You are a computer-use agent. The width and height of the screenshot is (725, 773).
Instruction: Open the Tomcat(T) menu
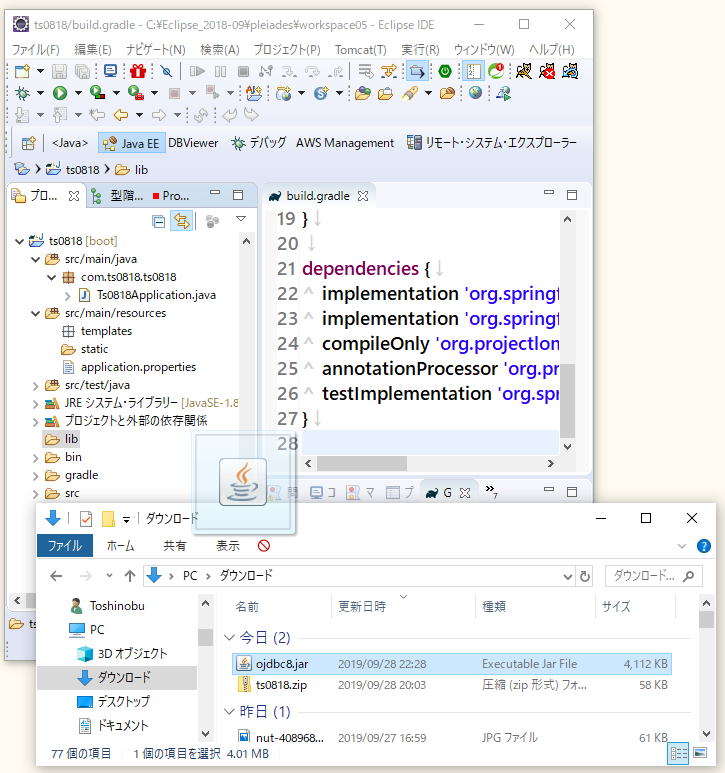click(361, 50)
